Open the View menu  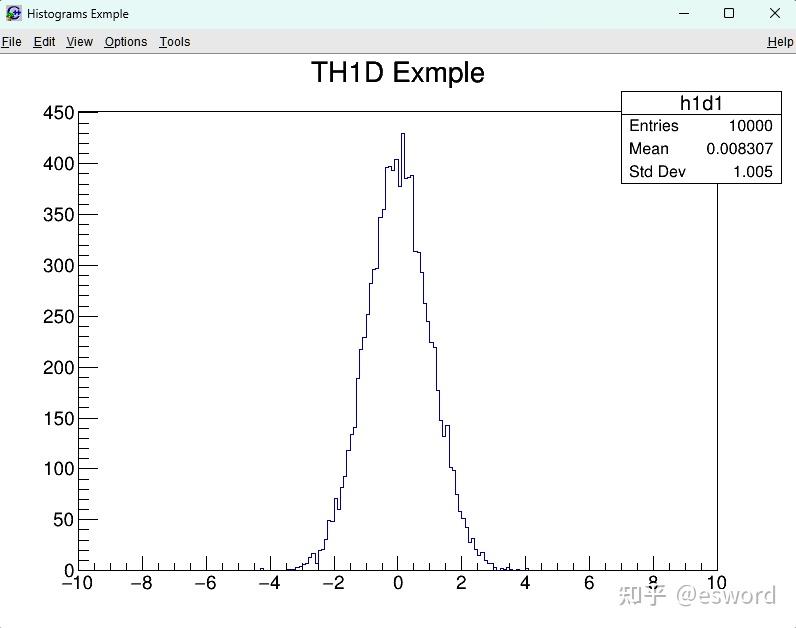(79, 42)
